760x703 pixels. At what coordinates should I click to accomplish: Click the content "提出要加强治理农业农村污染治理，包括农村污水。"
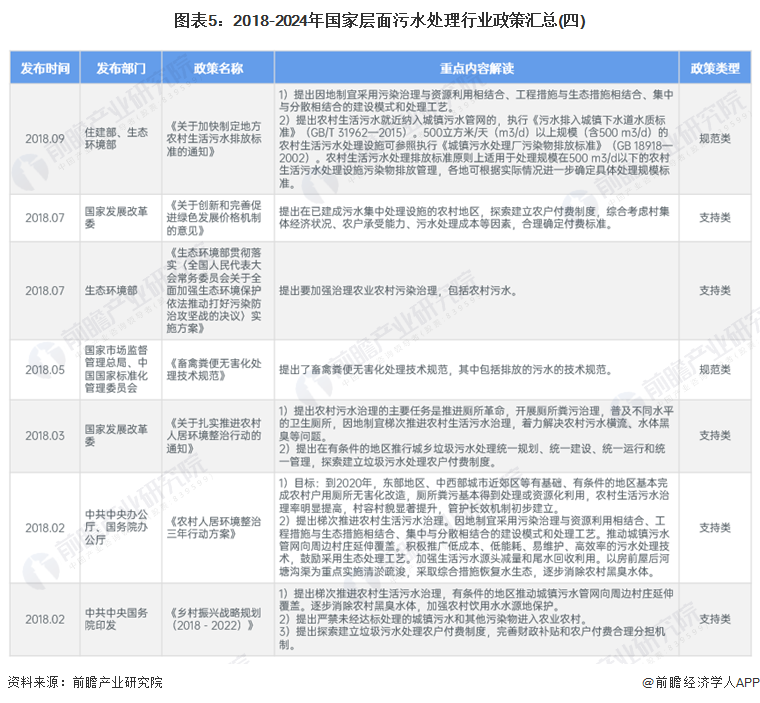(398, 290)
